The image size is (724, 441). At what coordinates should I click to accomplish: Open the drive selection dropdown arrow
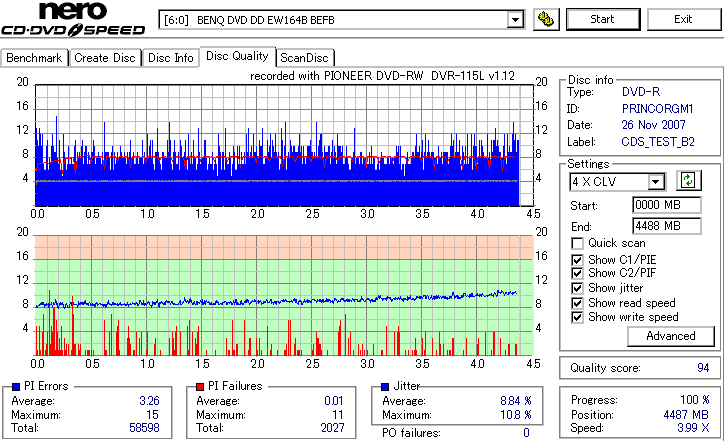(515, 20)
